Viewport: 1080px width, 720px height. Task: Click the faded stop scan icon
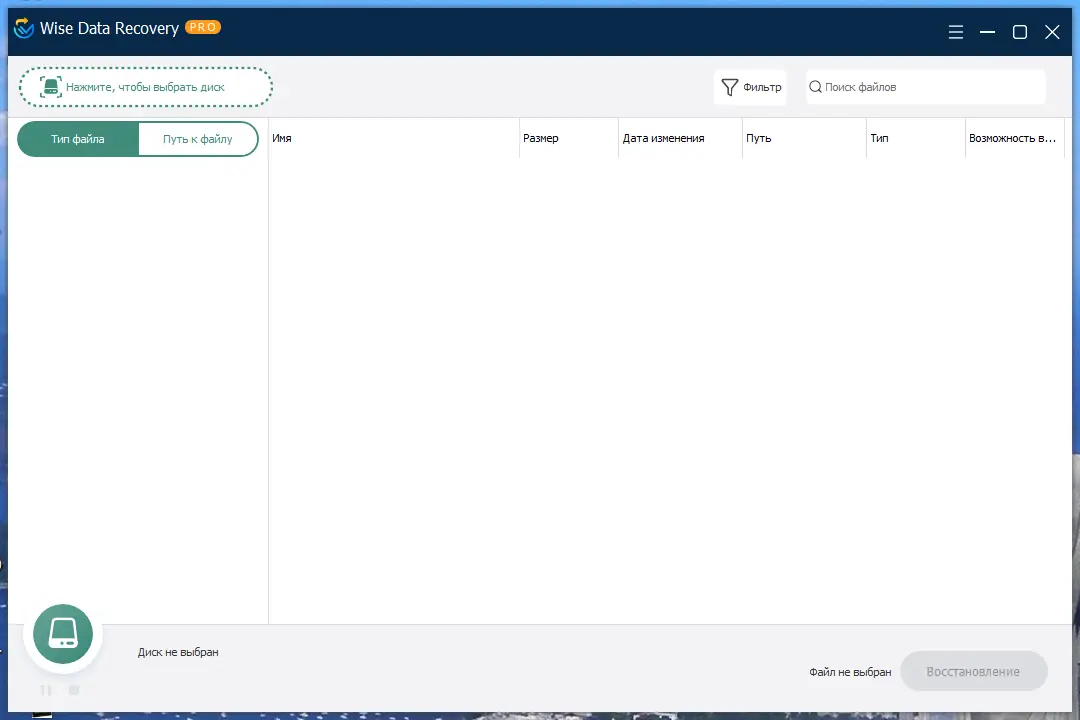click(x=74, y=690)
